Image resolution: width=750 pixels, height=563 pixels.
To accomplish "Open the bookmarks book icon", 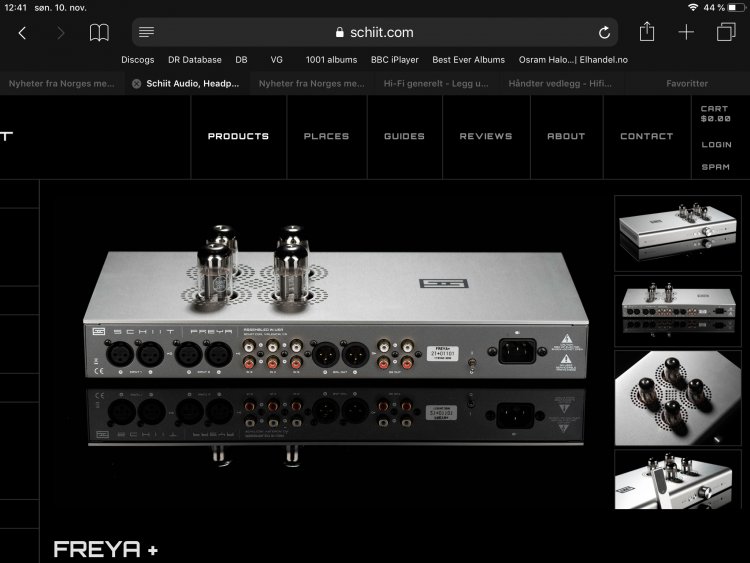I will tap(99, 33).
